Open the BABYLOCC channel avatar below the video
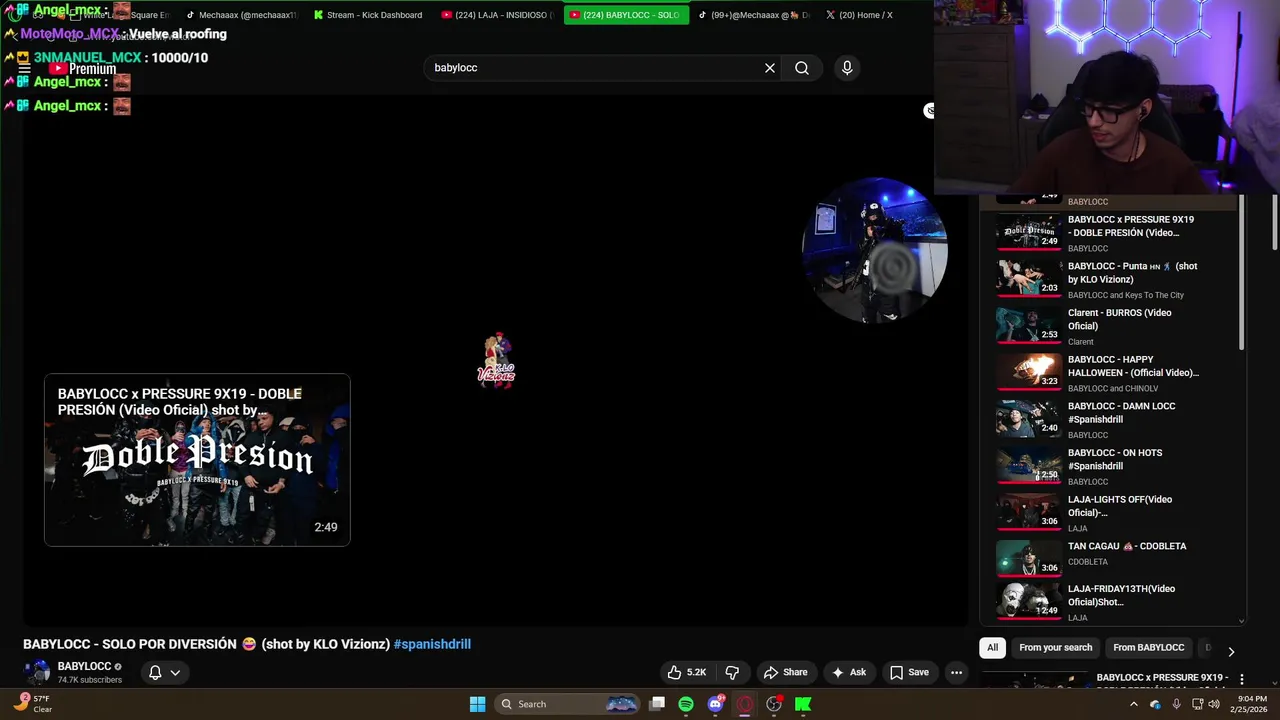 coord(37,672)
